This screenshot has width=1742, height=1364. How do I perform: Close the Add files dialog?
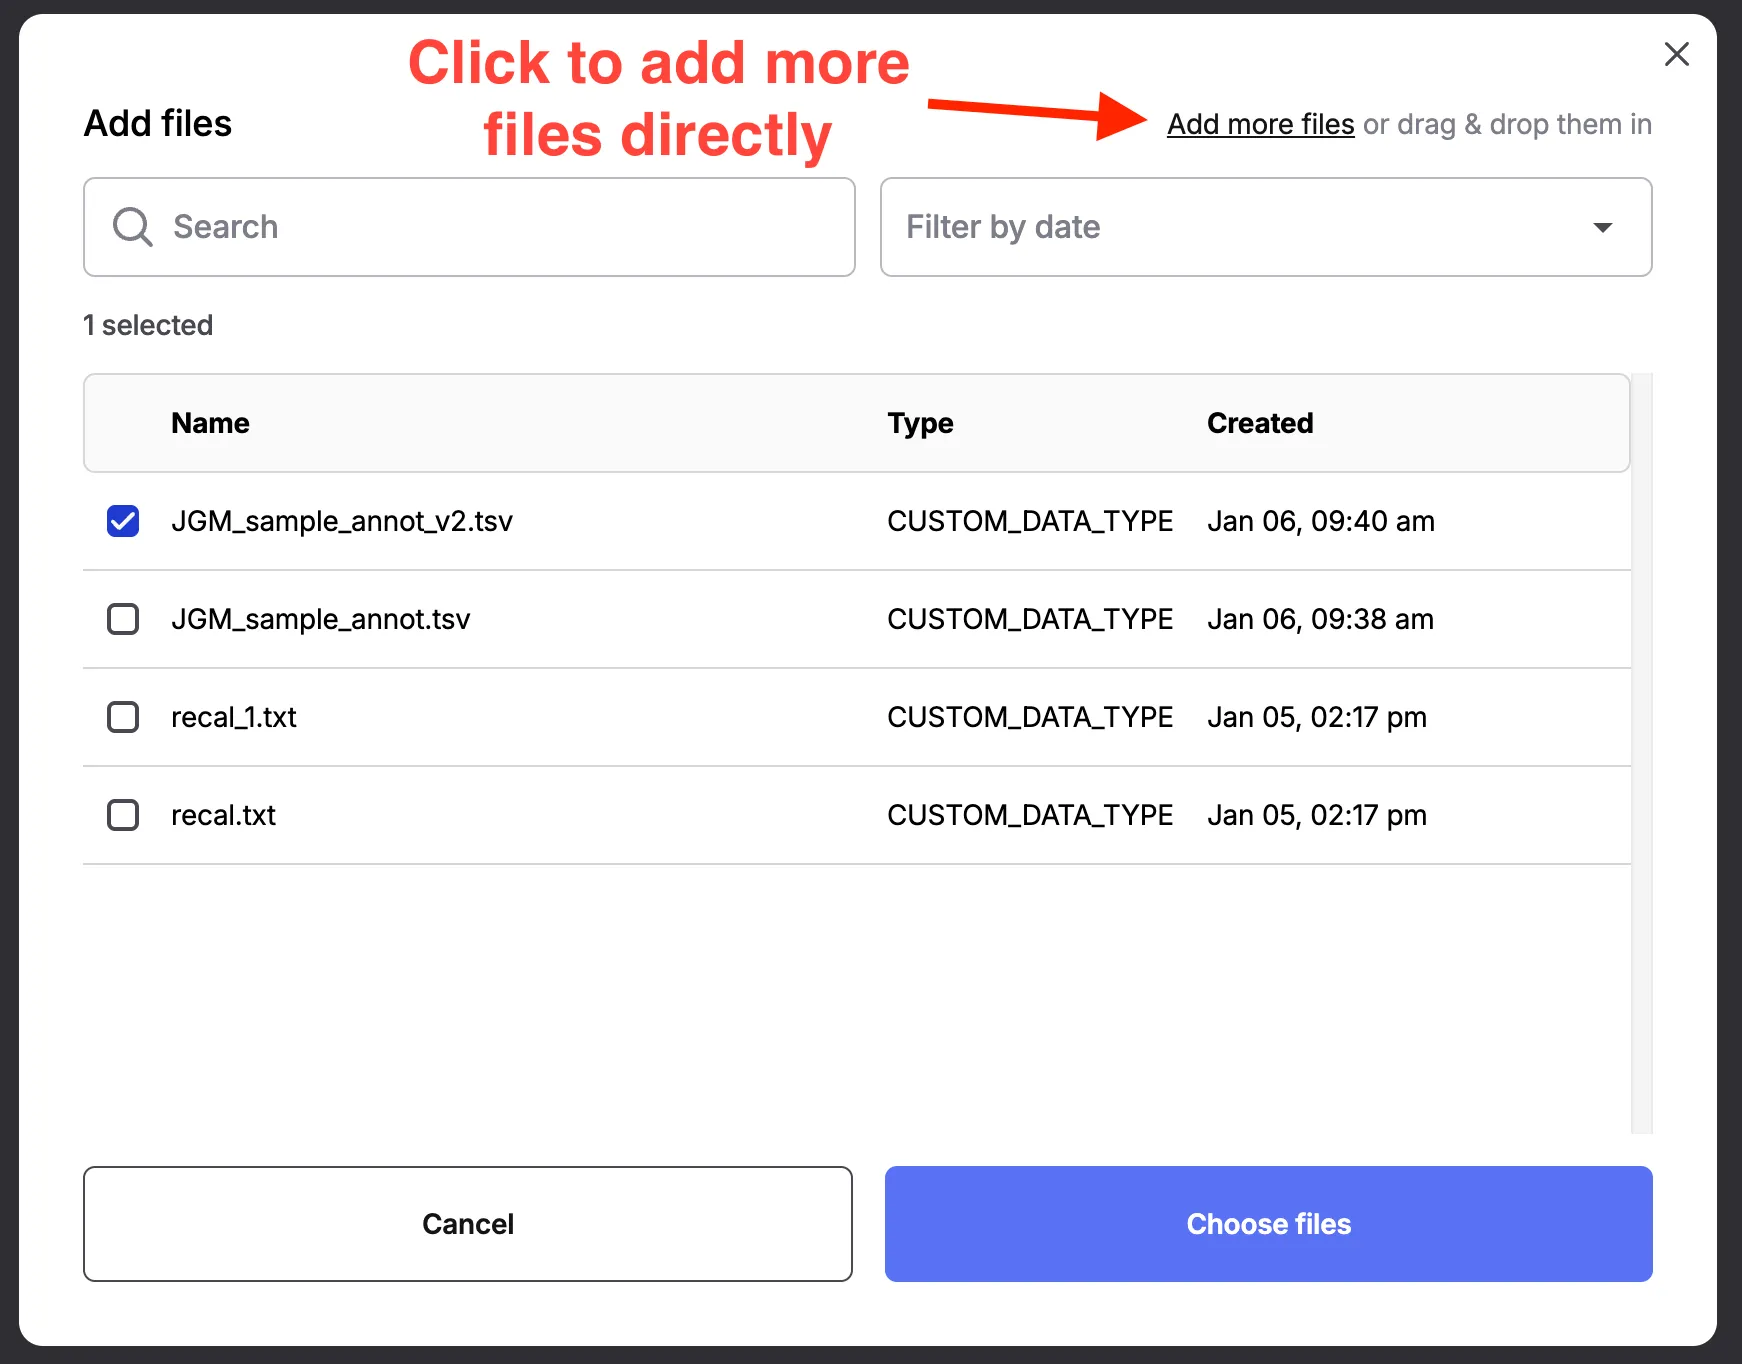[1676, 55]
